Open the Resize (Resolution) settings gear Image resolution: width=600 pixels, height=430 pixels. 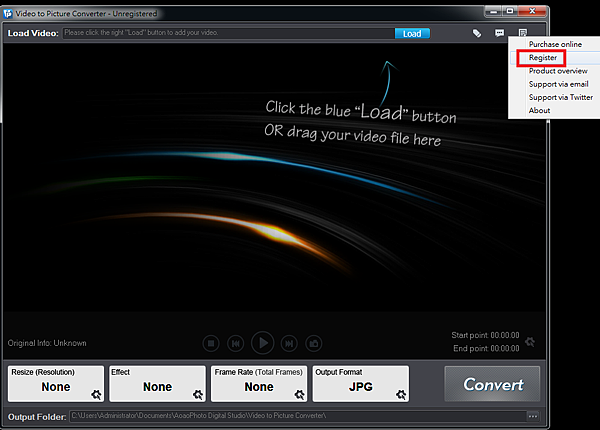(x=96, y=394)
